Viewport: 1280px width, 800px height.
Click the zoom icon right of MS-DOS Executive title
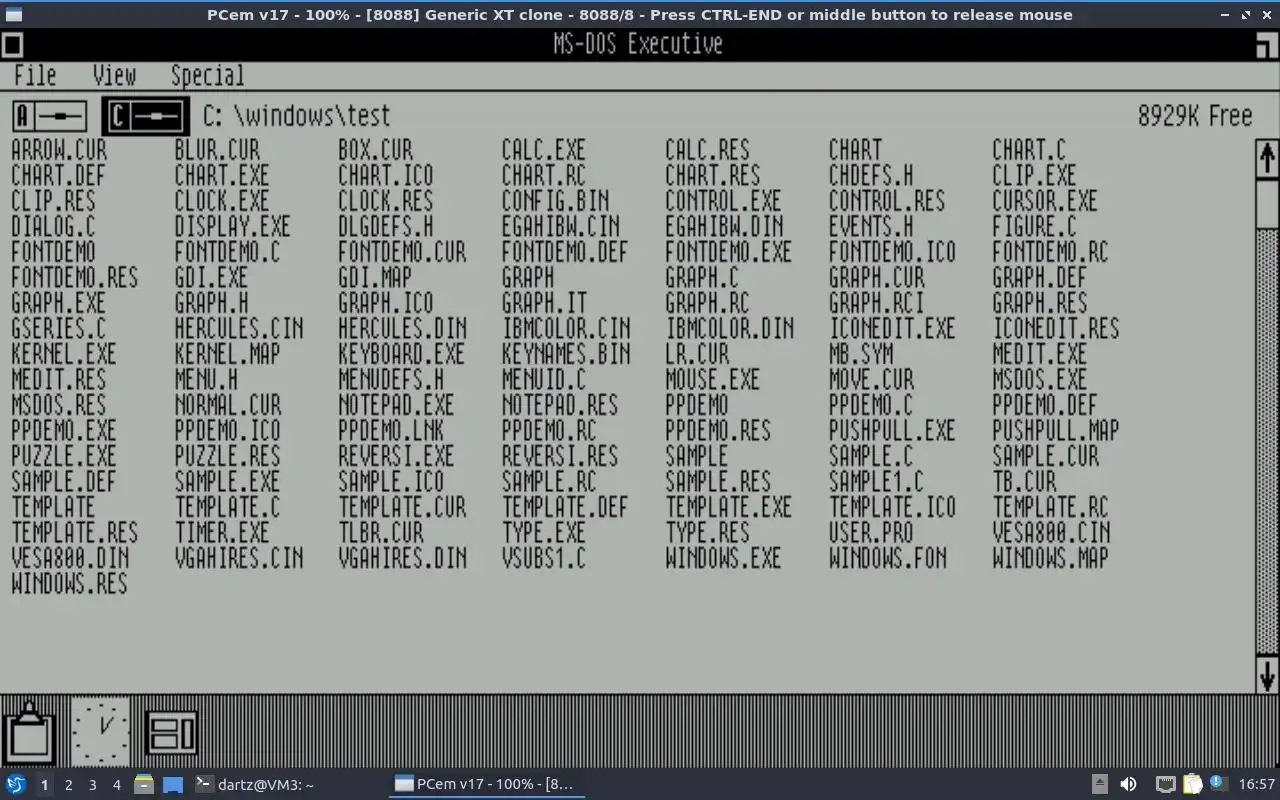(1267, 45)
